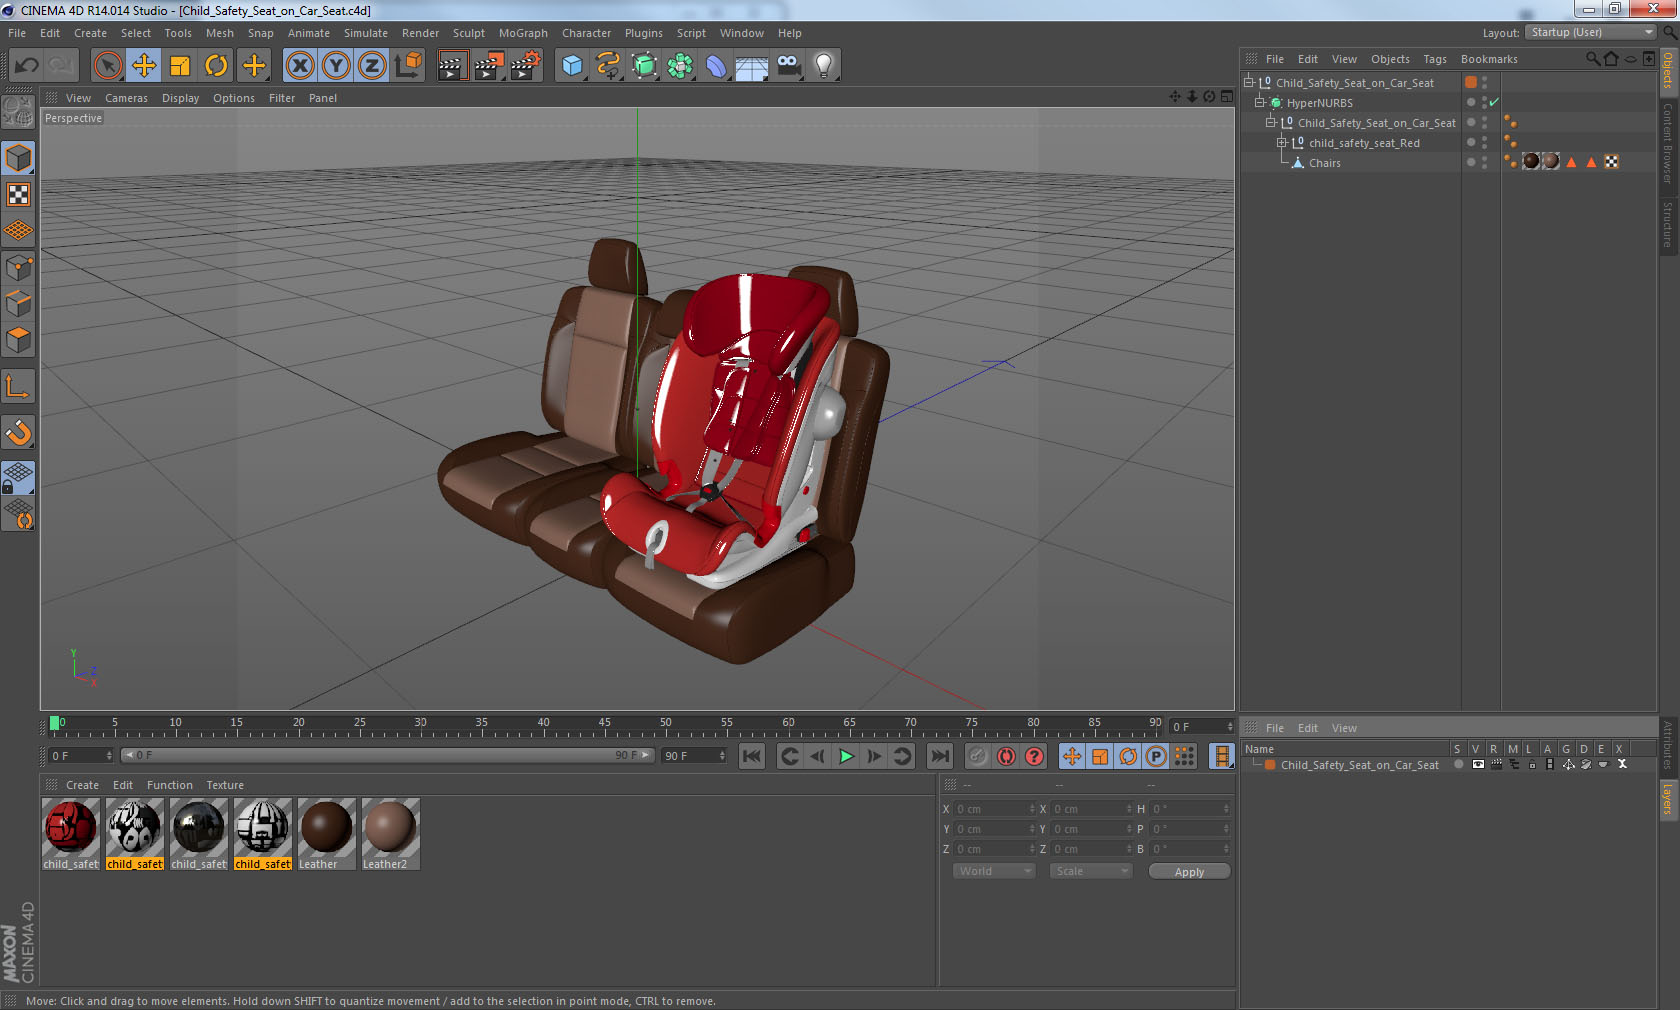The height and width of the screenshot is (1010, 1680).
Task: Select Polygons mode in left toolbar
Action: click(x=18, y=340)
